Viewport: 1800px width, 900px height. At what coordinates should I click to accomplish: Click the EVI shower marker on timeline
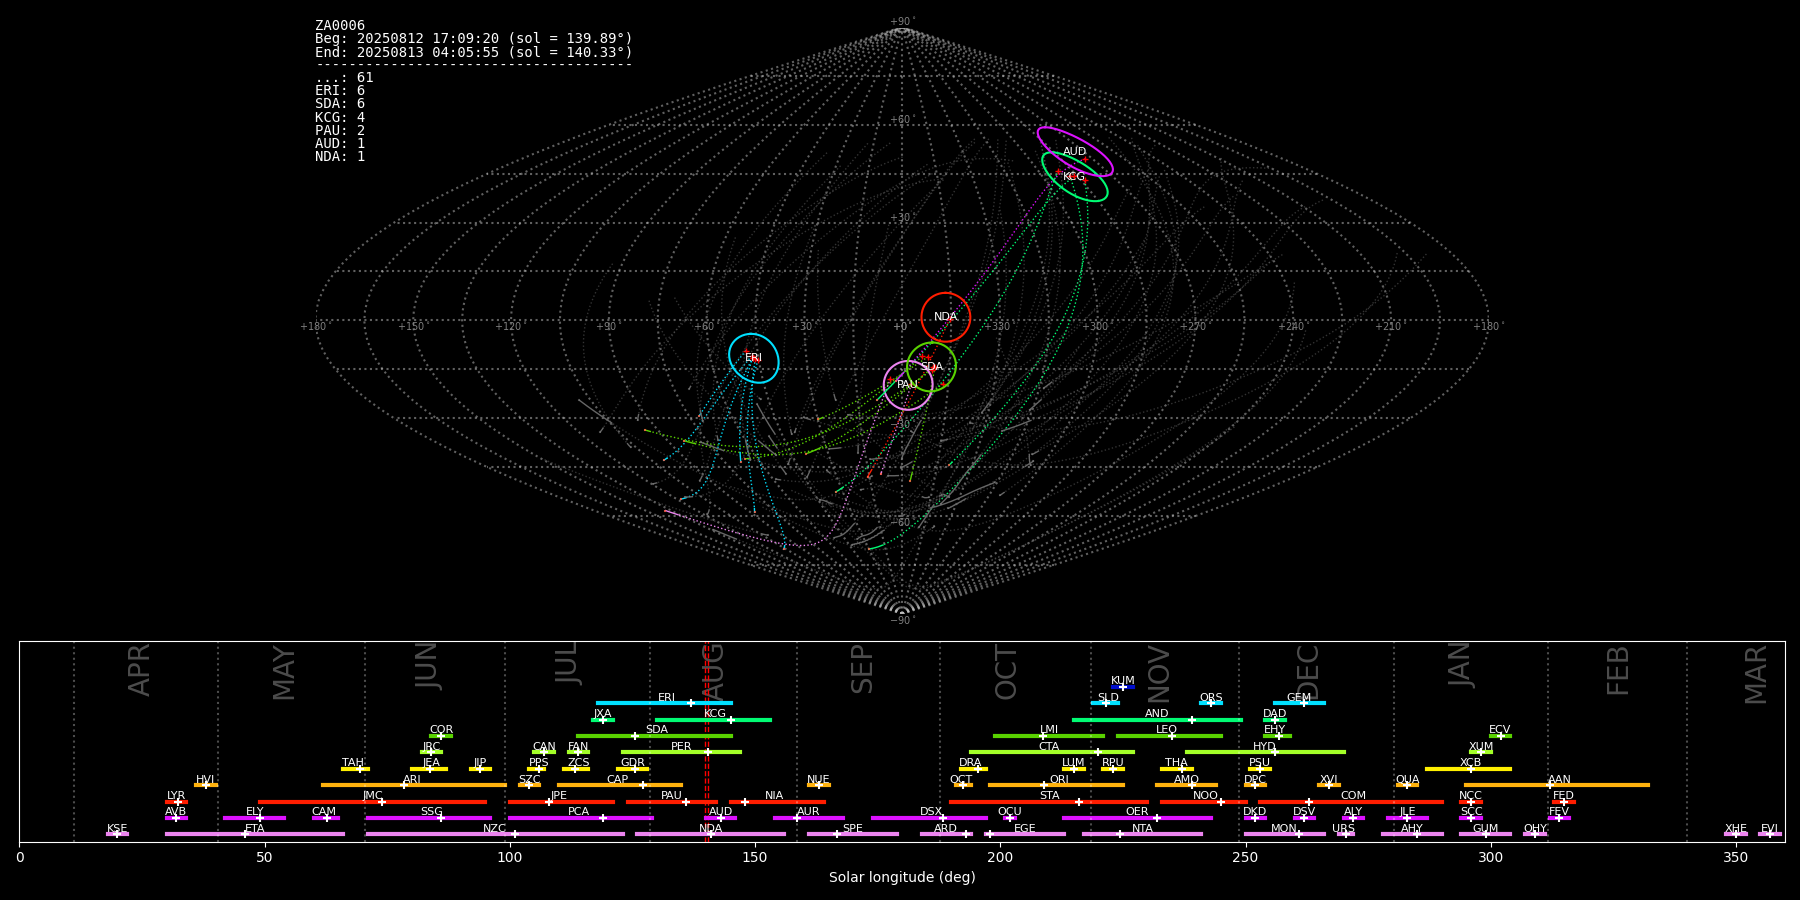1770,834
